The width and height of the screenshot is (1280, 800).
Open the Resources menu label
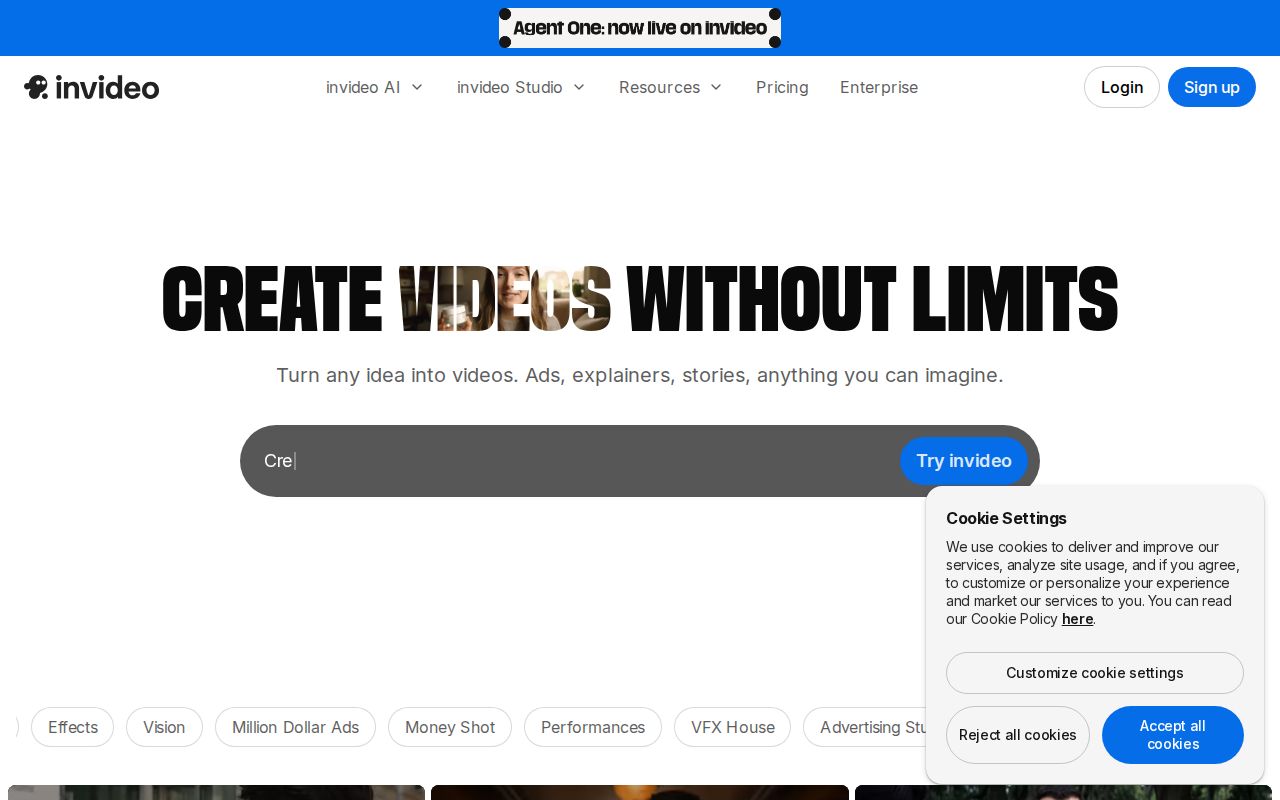659,87
